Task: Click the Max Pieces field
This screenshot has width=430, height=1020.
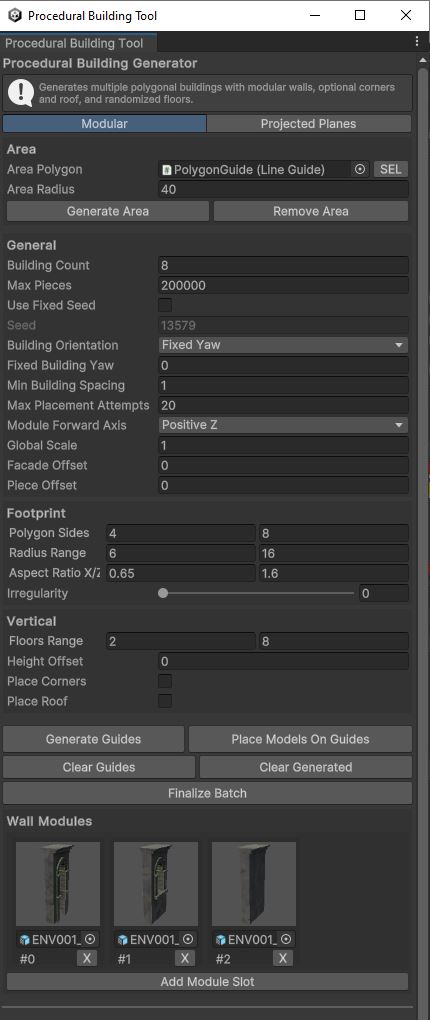Action: pyautogui.click(x=284, y=285)
